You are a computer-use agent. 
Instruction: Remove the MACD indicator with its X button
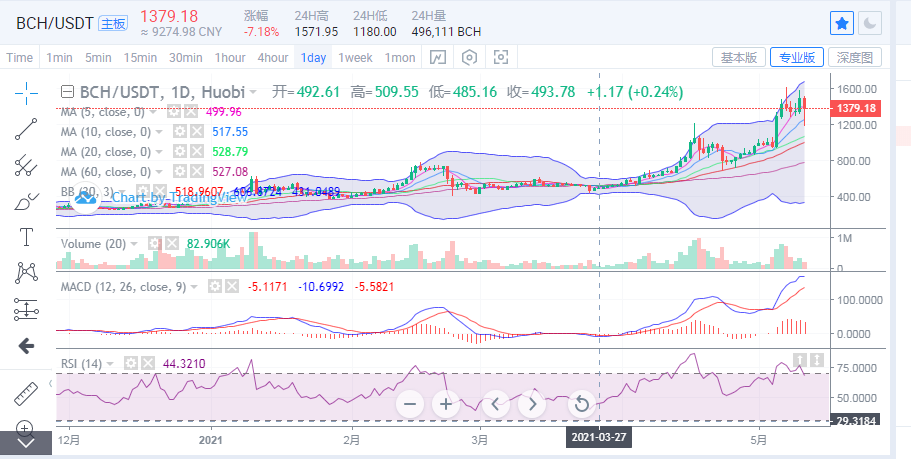[x=232, y=287]
